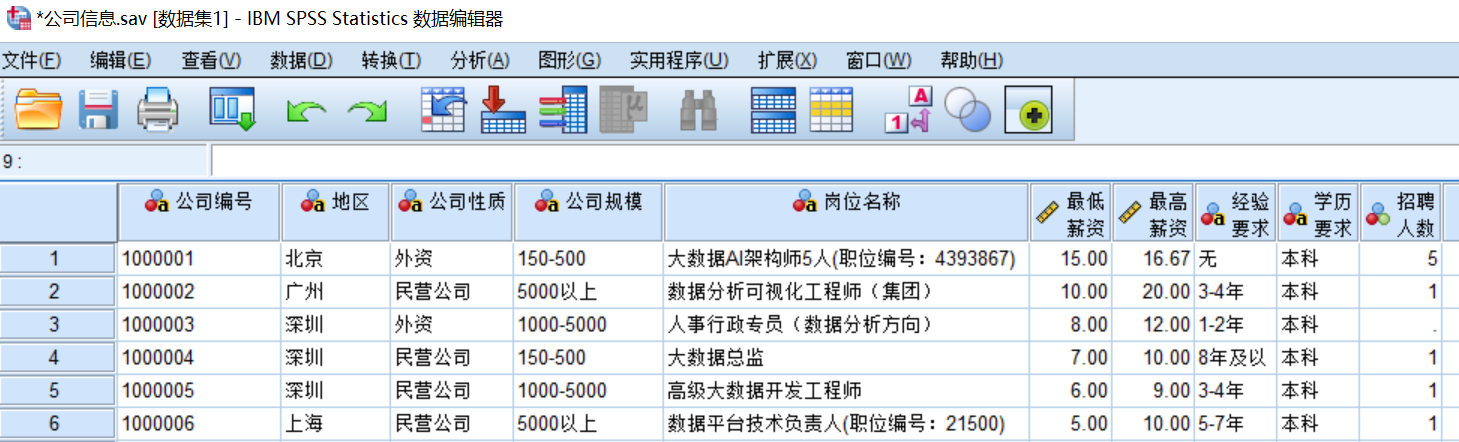Click cell 数据分析可视化工程师（集团）
The width and height of the screenshot is (1459, 442).
(847, 292)
